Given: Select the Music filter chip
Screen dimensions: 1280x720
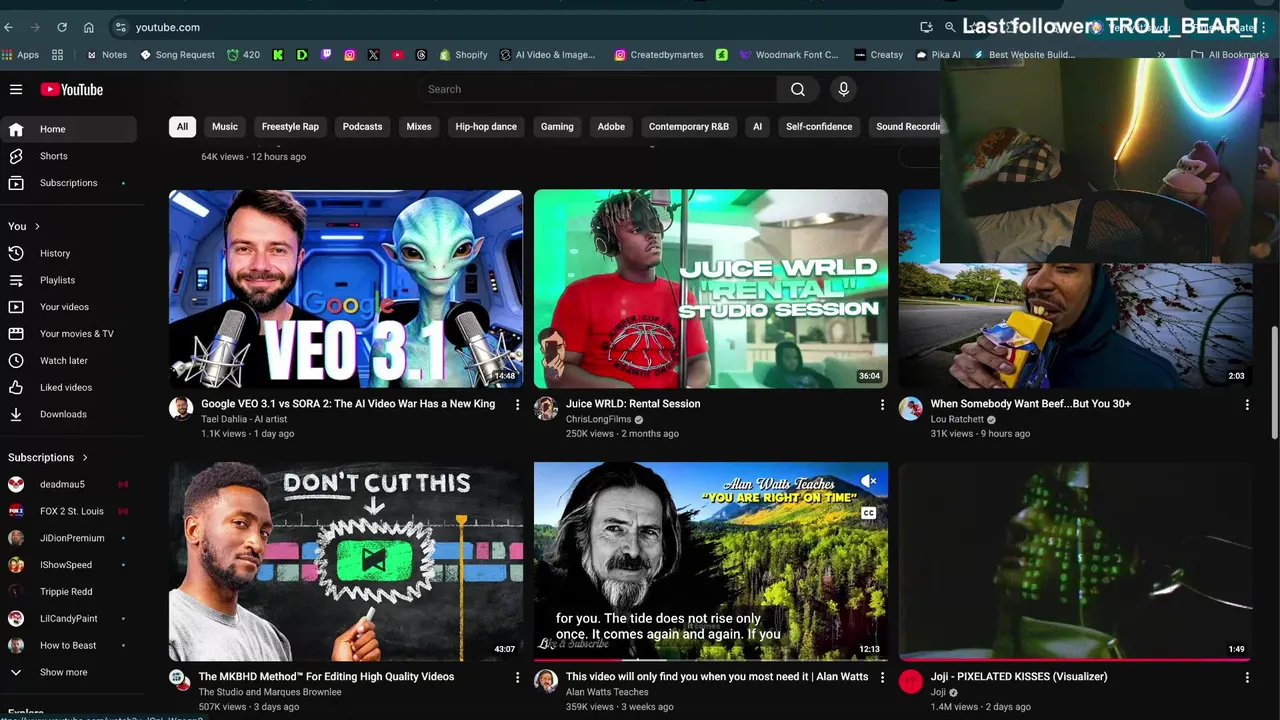Looking at the screenshot, I should pos(225,127).
